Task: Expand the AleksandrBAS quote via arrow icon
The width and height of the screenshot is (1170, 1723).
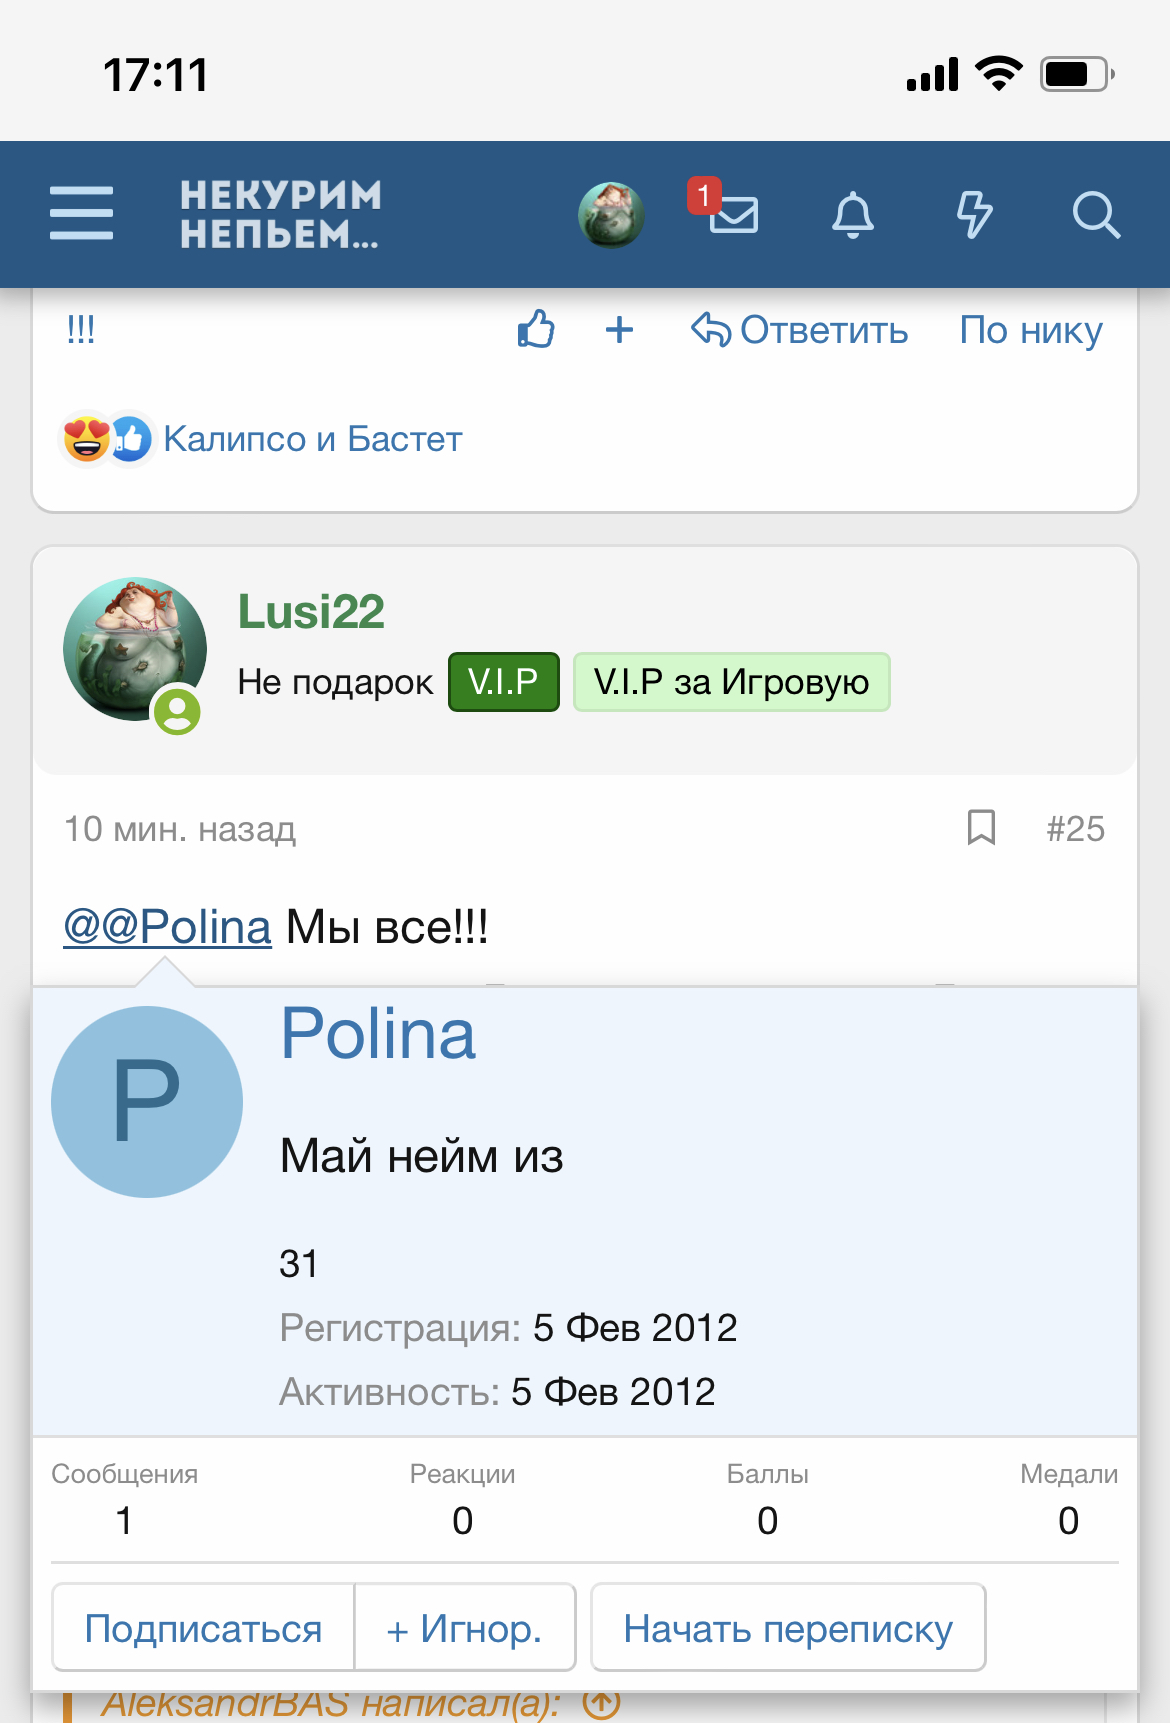Action: point(602,1704)
